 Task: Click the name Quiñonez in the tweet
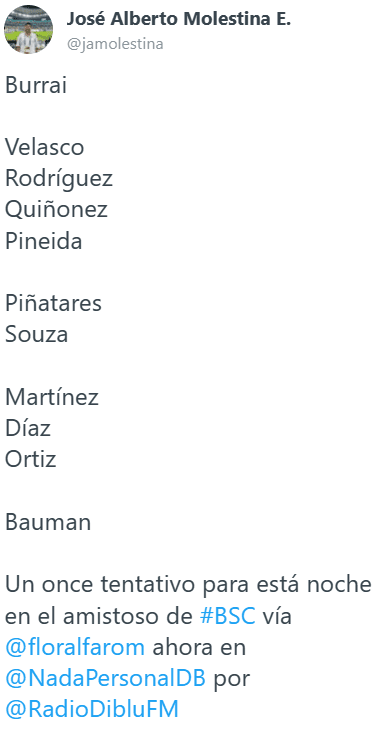tap(56, 210)
